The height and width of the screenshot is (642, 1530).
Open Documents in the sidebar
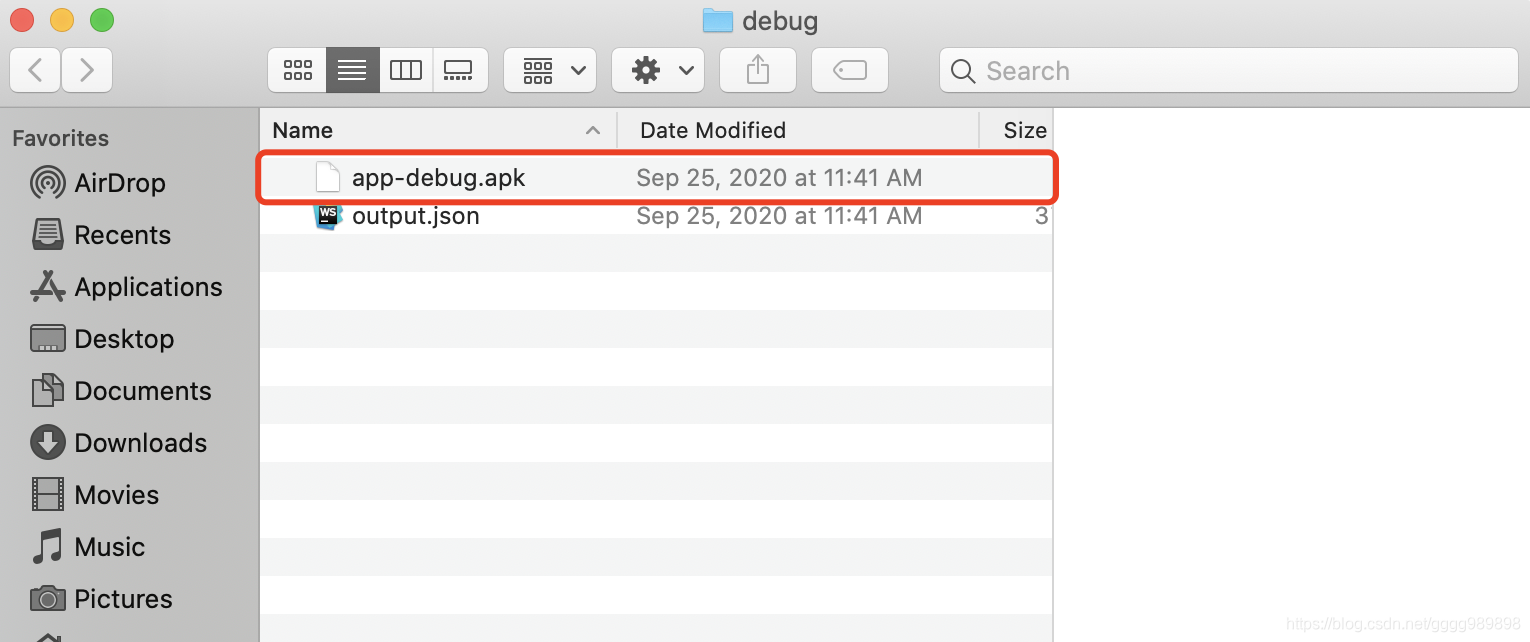coord(121,391)
